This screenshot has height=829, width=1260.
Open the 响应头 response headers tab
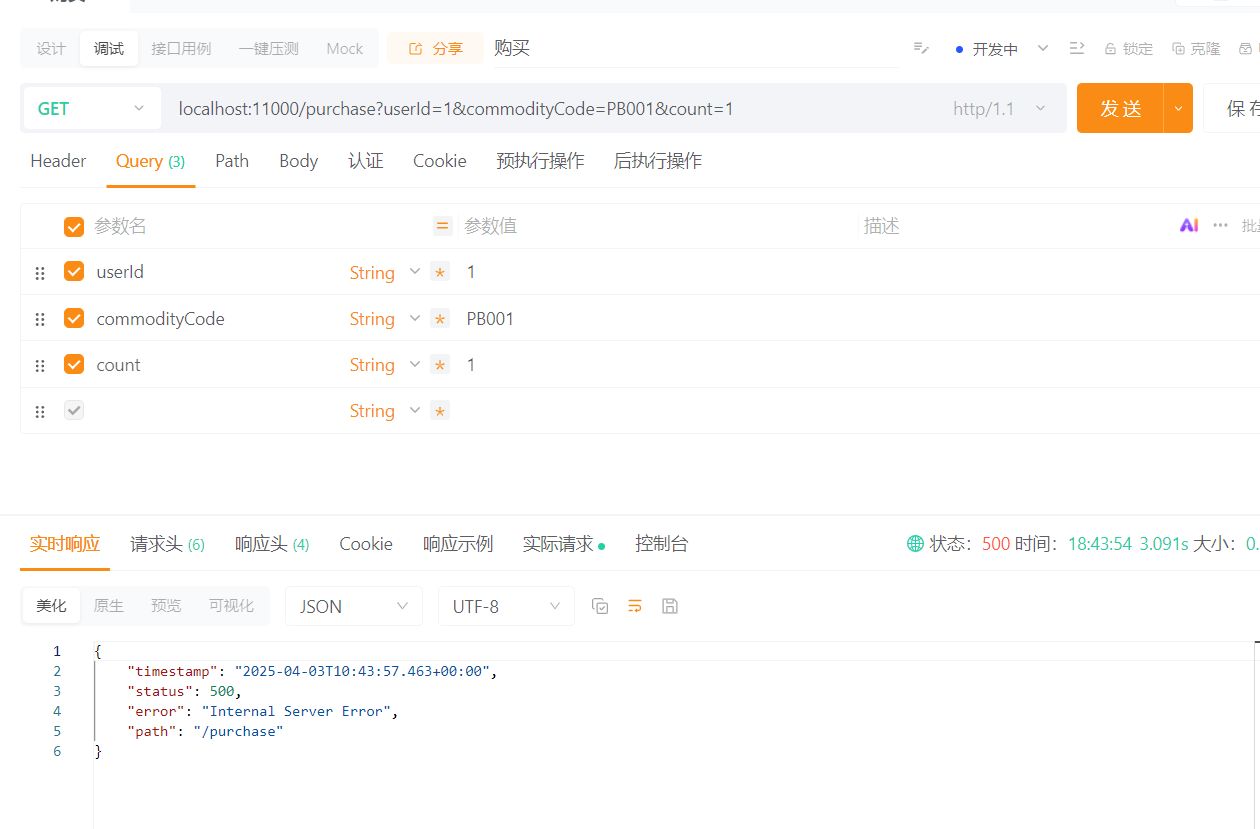(271, 544)
